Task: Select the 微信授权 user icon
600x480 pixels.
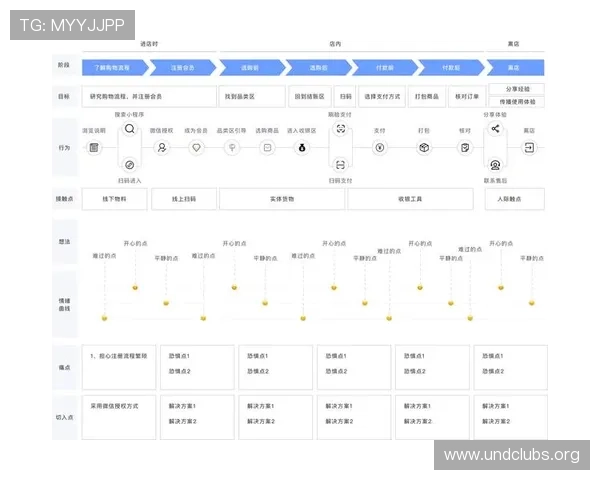Action: tap(162, 147)
